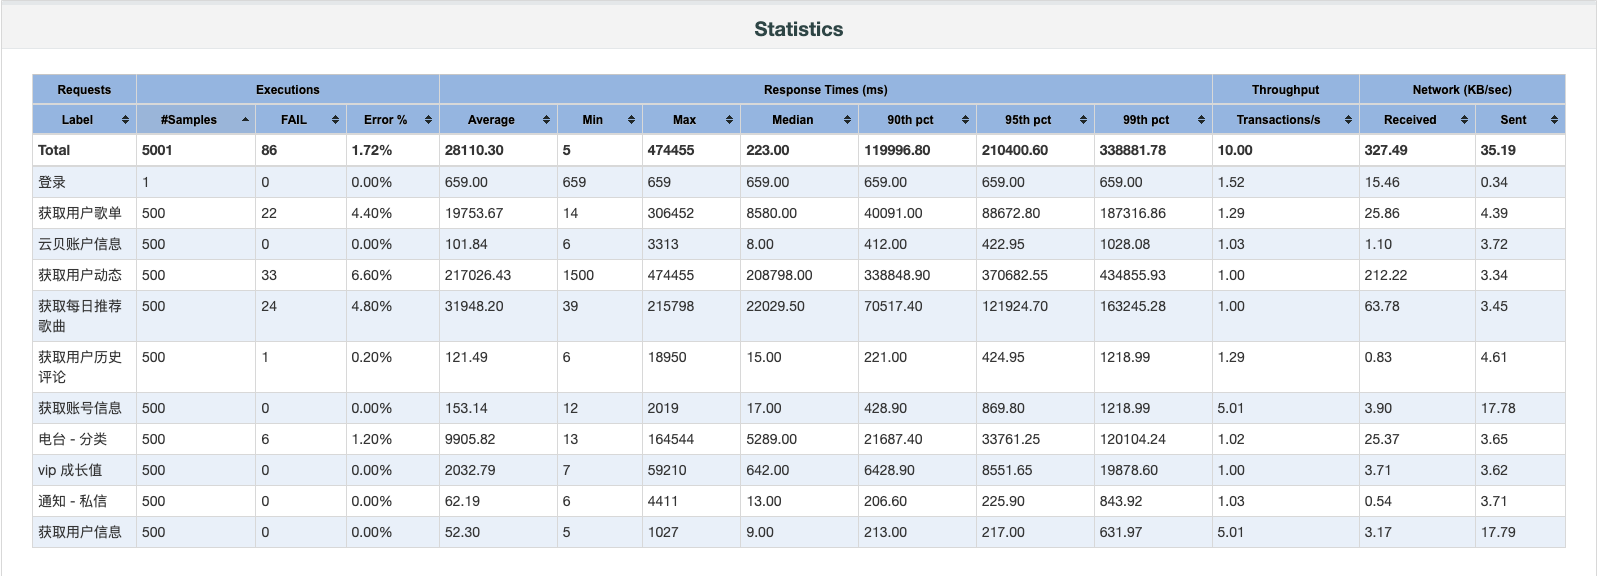Select the total throughput value 10.00
1597x576 pixels.
pos(1235,150)
